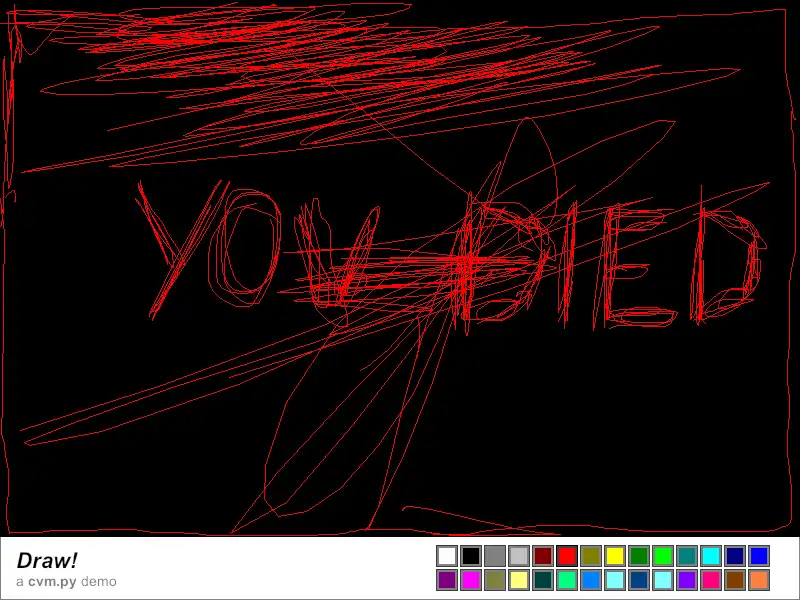
Task: Select the pure blue swatch
Action: point(759,556)
